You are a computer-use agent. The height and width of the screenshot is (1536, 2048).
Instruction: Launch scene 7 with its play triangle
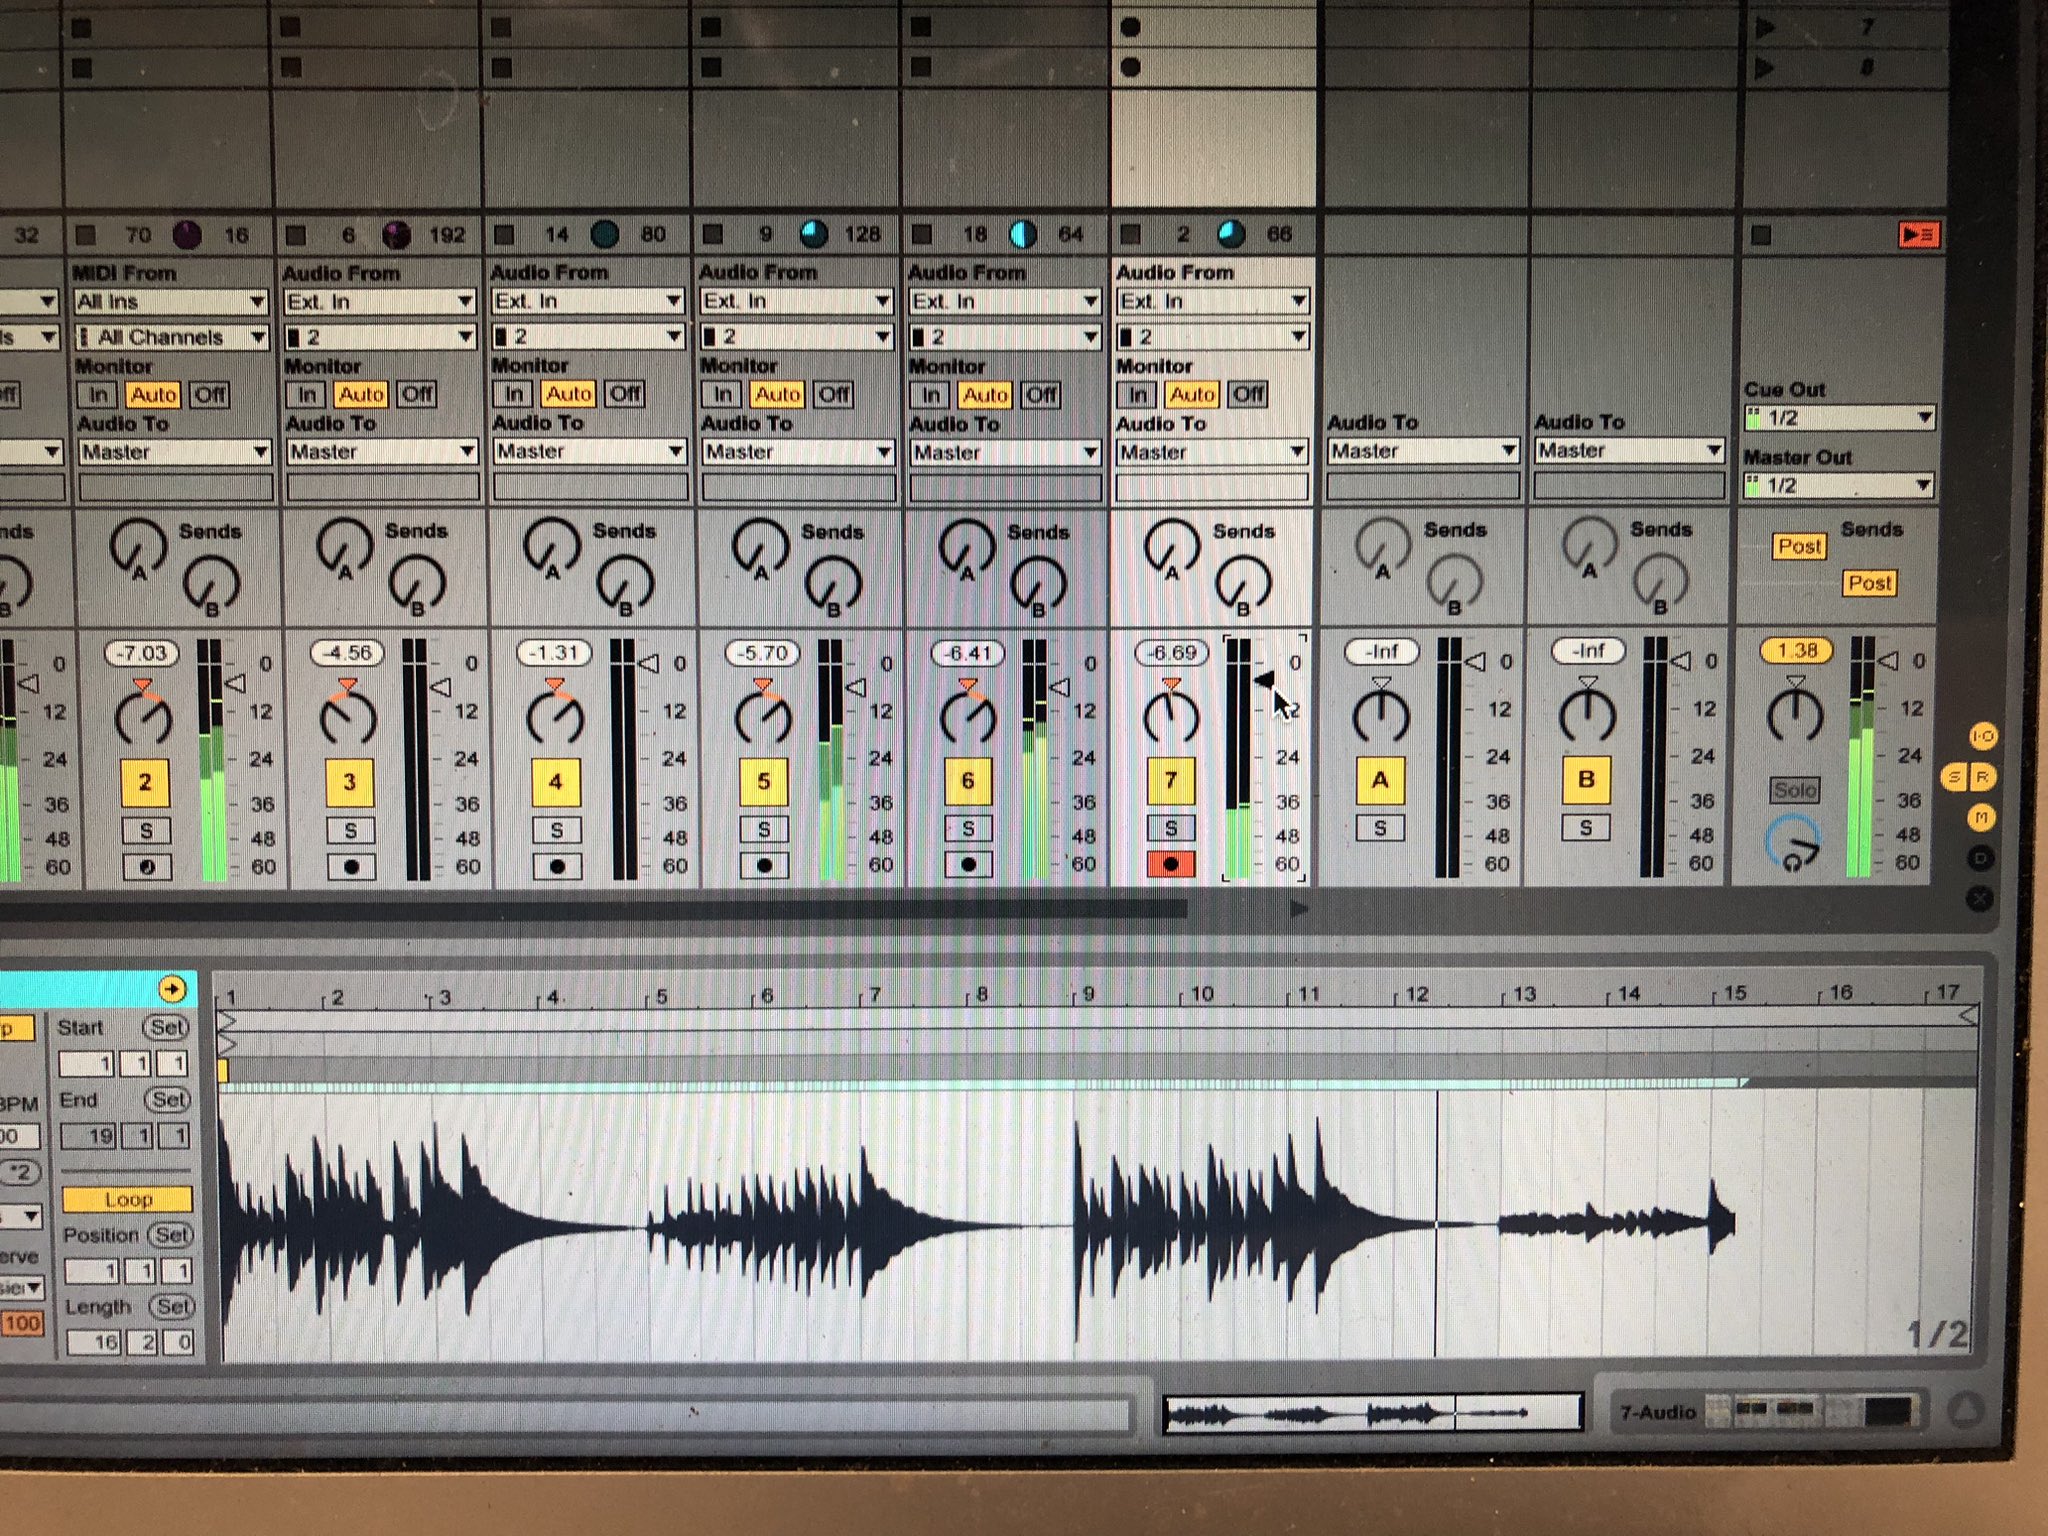[1765, 27]
